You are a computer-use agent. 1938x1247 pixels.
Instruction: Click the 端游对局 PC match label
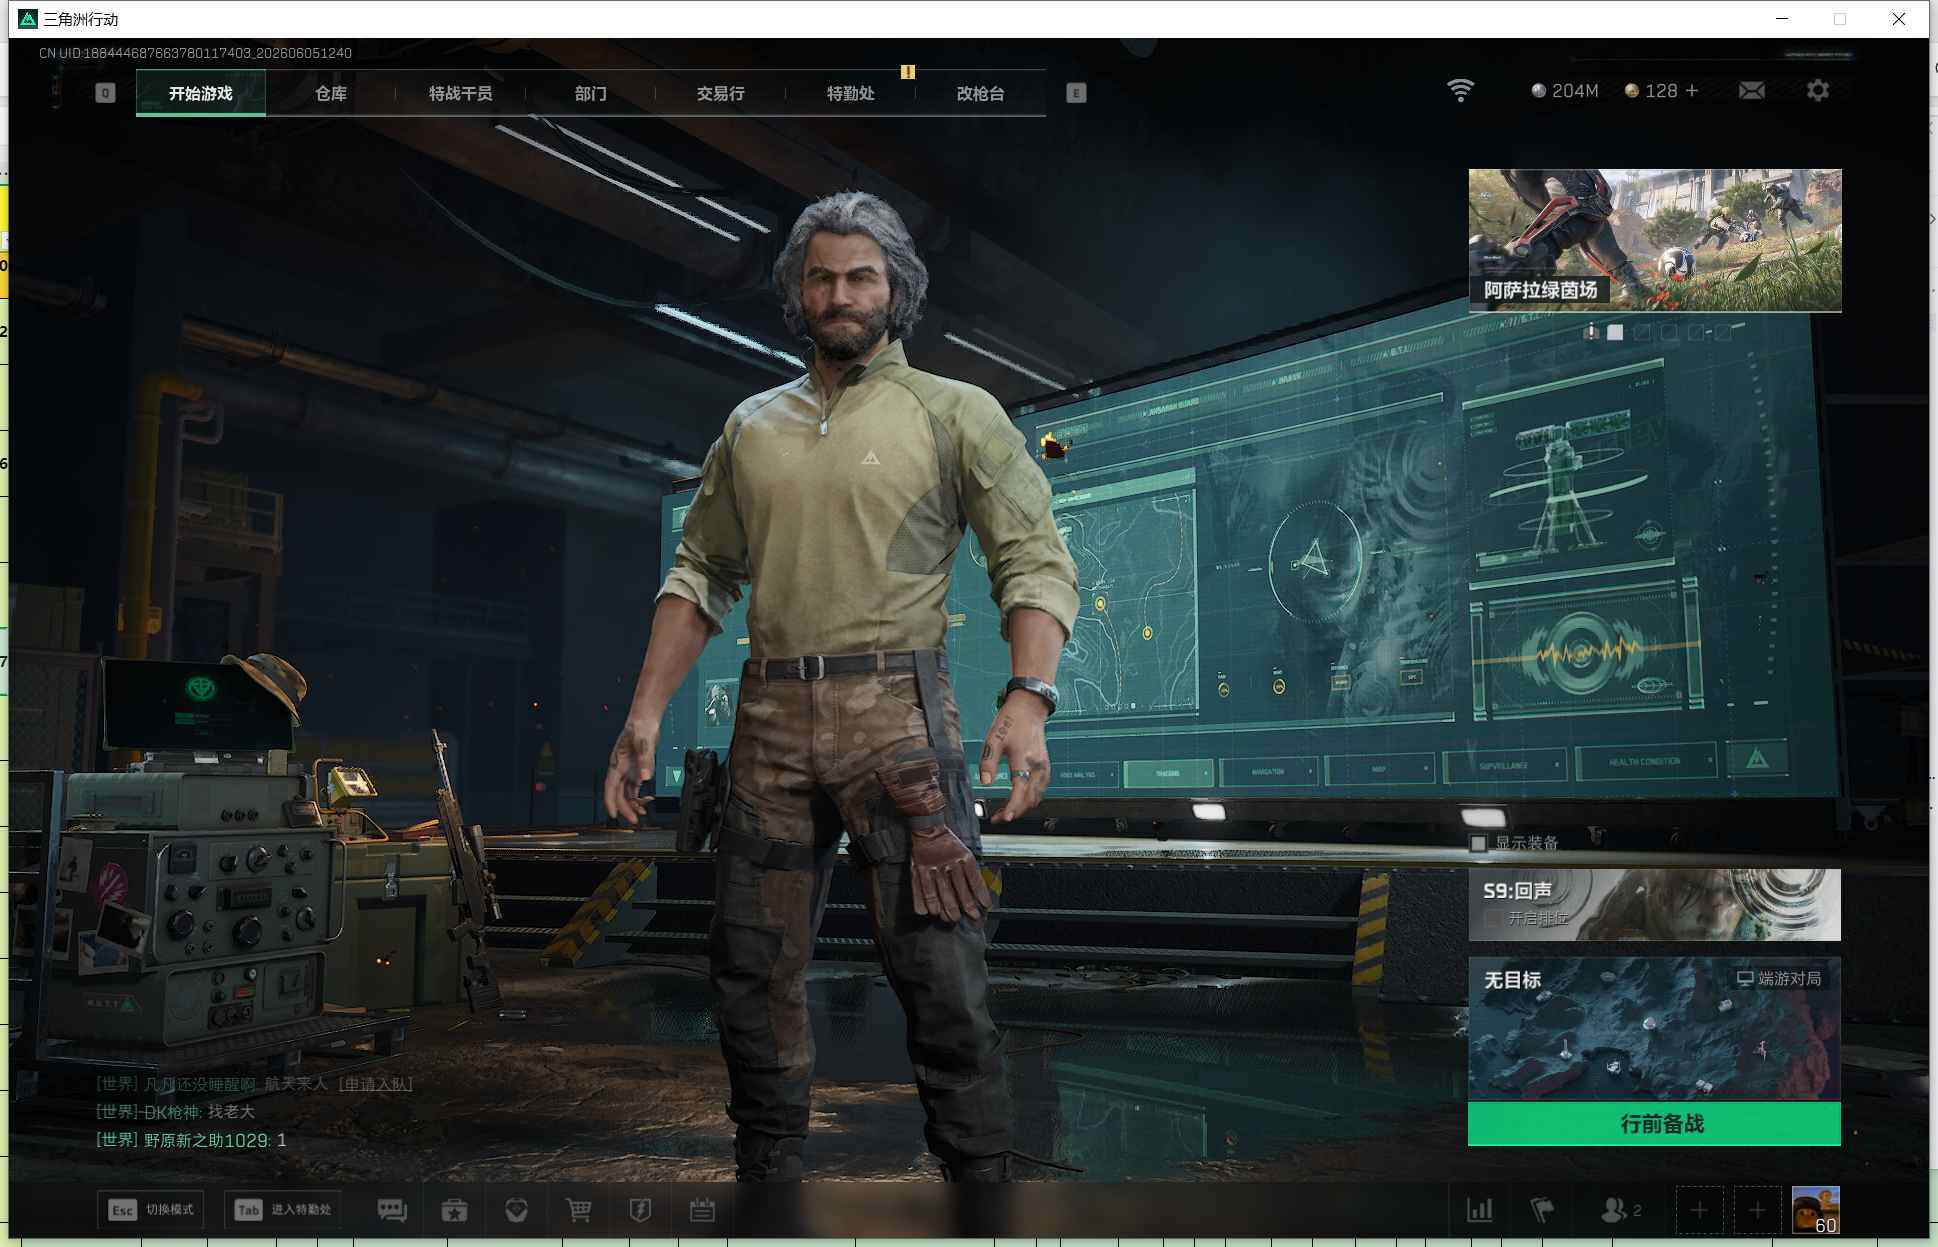[x=1779, y=978]
